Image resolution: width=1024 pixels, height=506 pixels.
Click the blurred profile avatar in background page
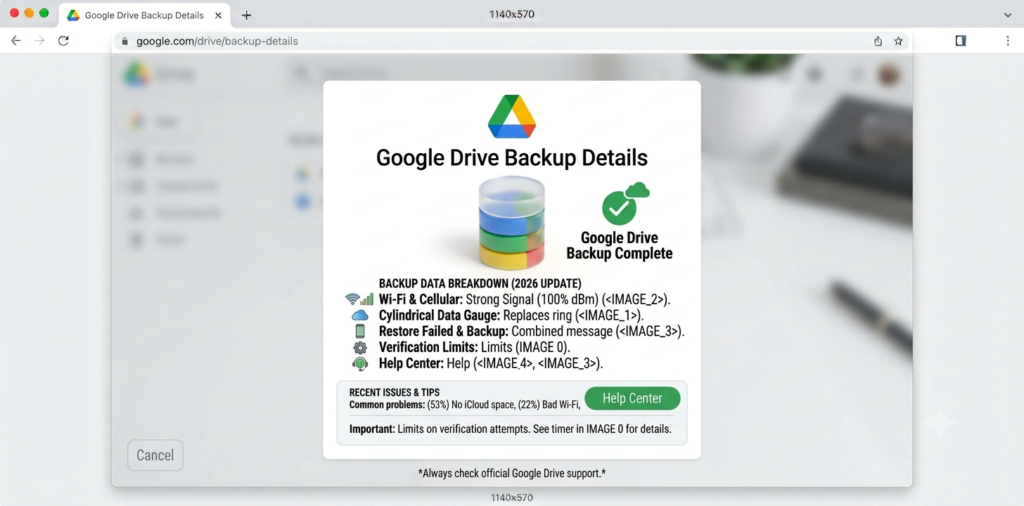tap(889, 74)
